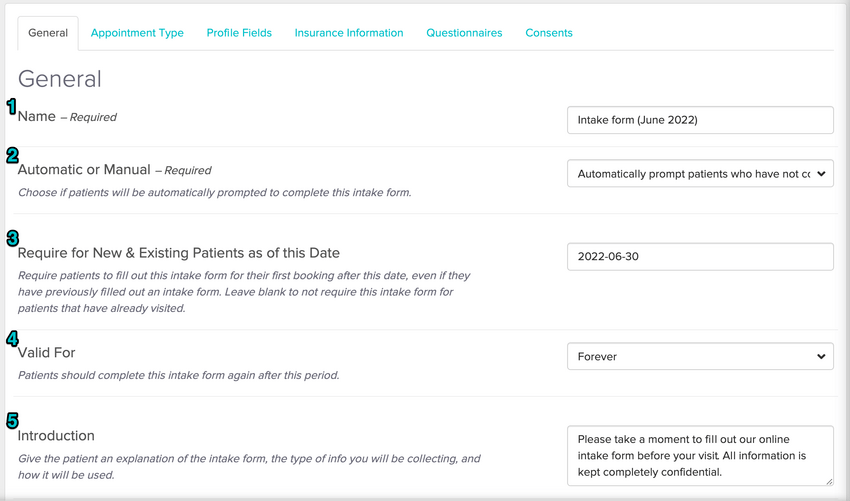Select the number 3 marker above Require for Patients
The width and height of the screenshot is (850, 501).
[12, 238]
